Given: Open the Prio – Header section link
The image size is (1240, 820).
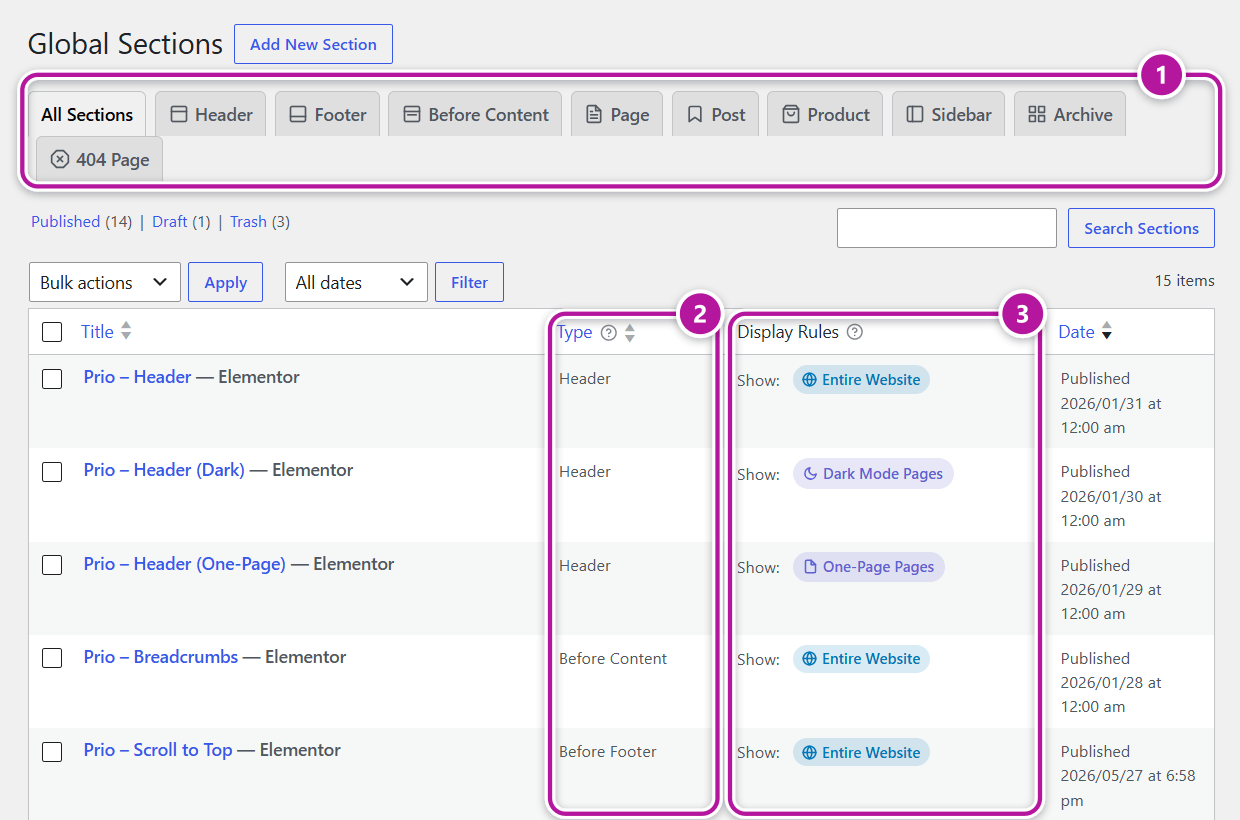Looking at the screenshot, I should click(x=137, y=377).
